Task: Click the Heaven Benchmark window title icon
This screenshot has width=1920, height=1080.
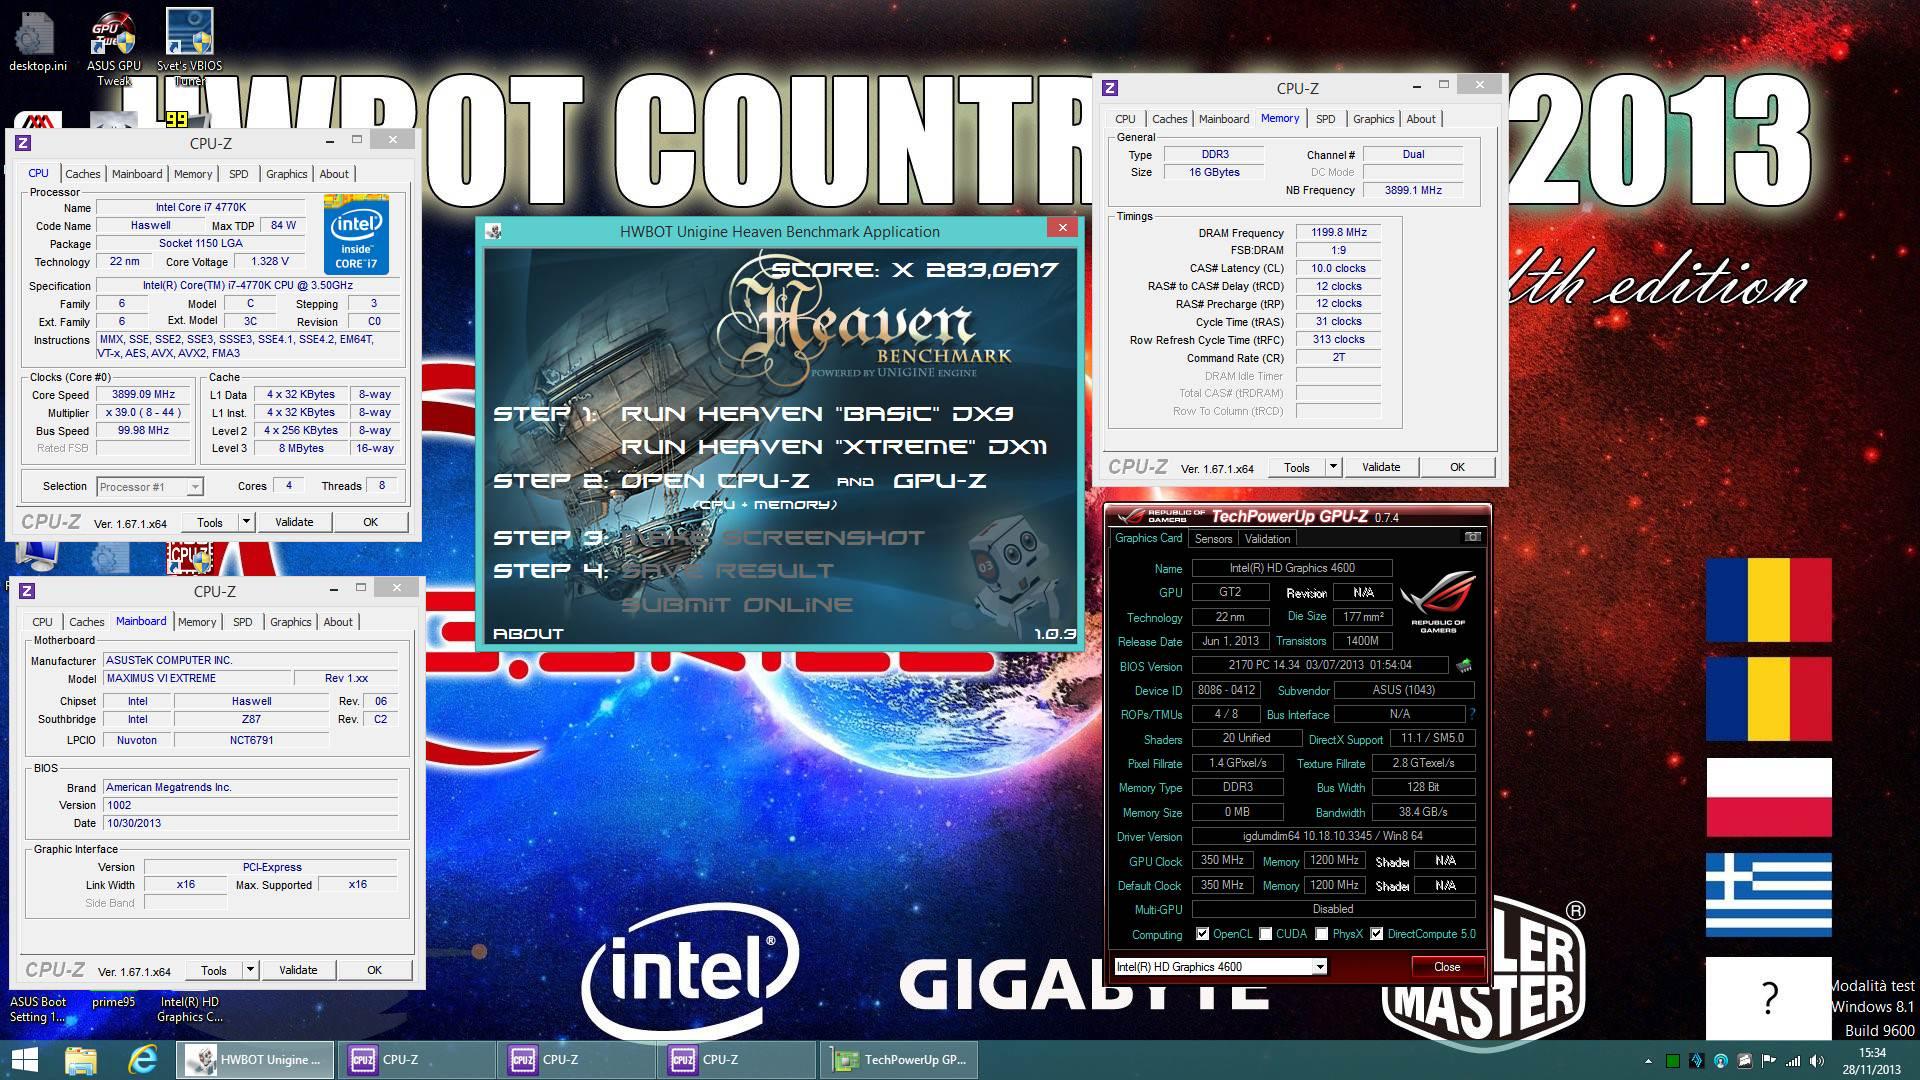Action: click(493, 231)
